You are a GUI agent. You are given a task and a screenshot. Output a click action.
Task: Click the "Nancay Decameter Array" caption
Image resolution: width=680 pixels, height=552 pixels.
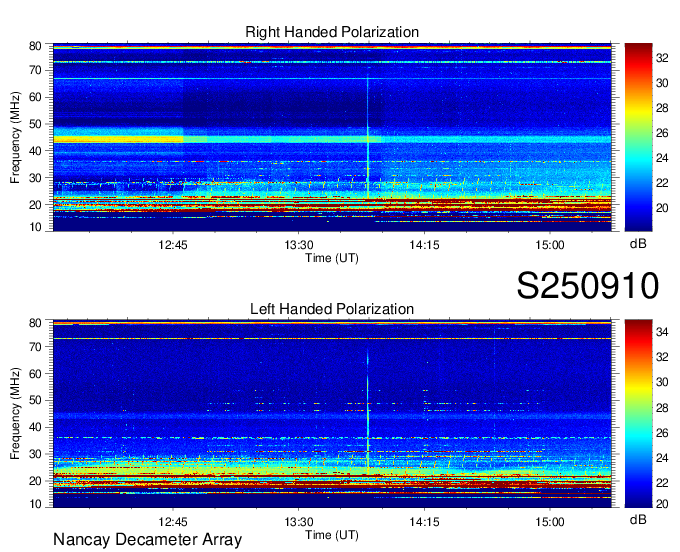click(x=147, y=540)
